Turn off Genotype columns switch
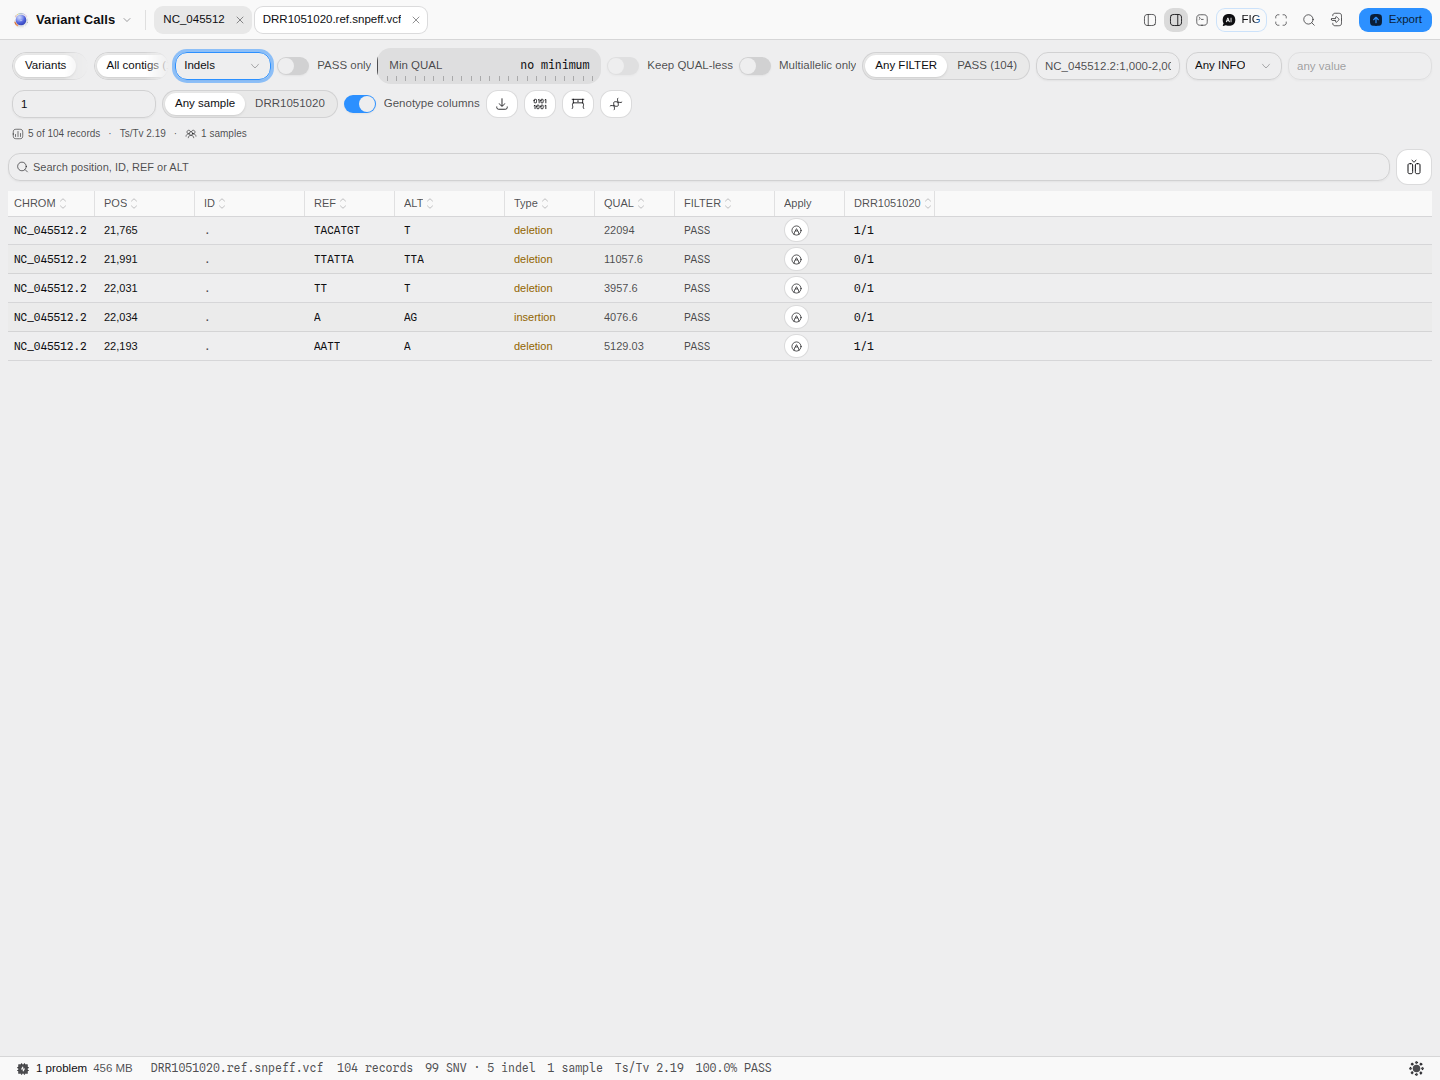 [360, 104]
